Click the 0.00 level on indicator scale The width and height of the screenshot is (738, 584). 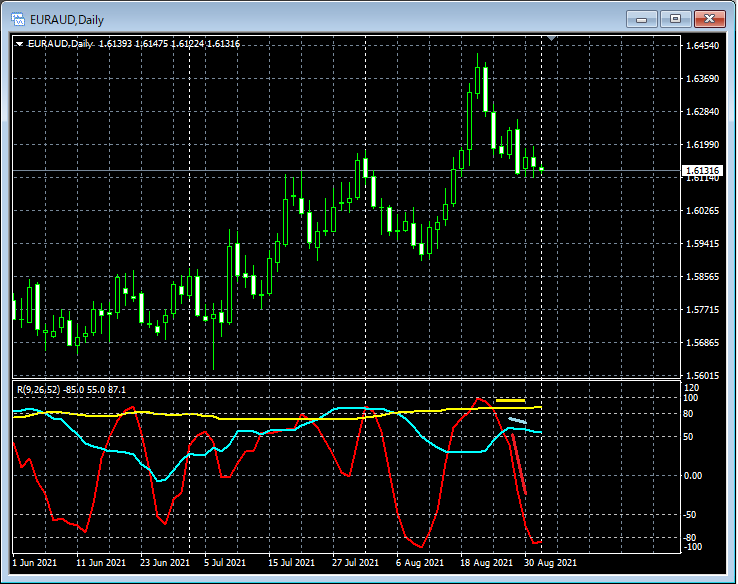pos(693,476)
